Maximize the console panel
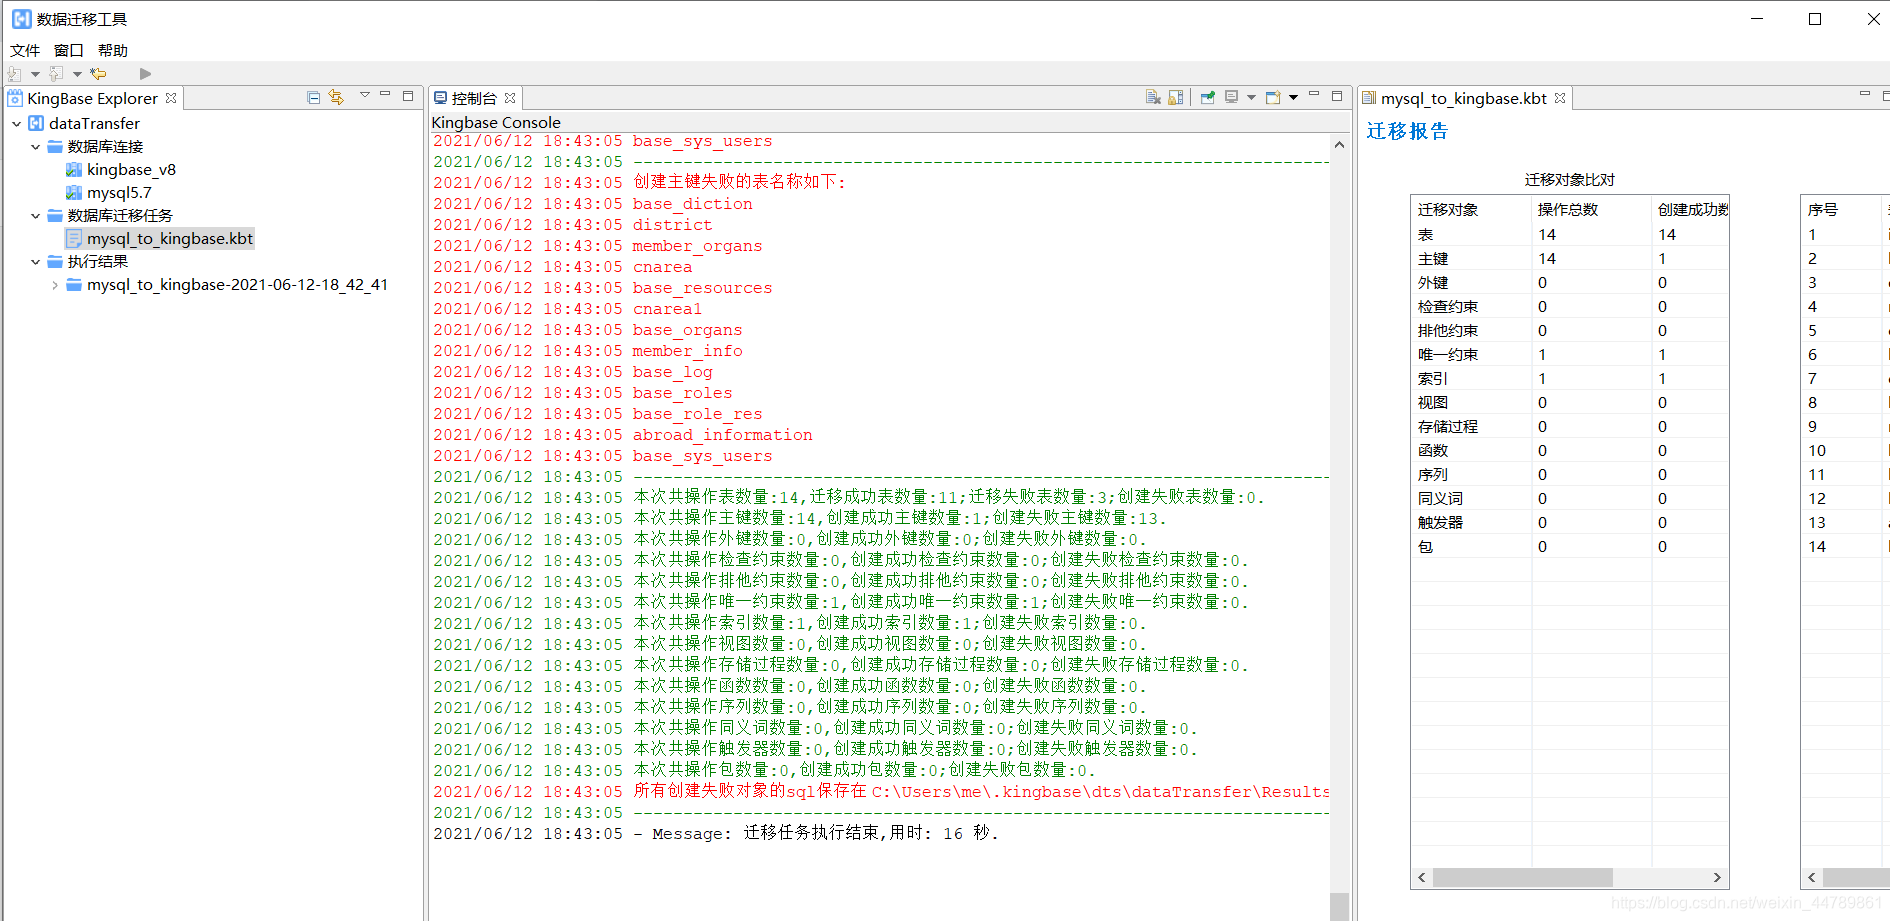The image size is (1890, 921). click(x=1337, y=96)
